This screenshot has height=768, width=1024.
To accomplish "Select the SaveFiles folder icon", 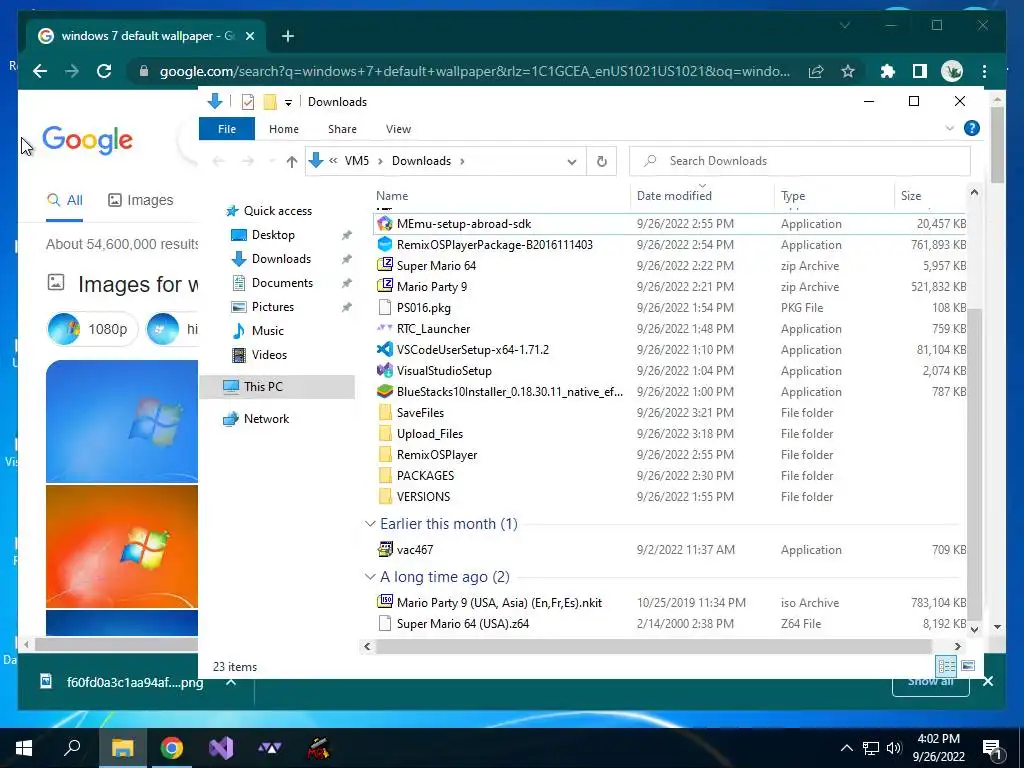I will pyautogui.click(x=385, y=413).
